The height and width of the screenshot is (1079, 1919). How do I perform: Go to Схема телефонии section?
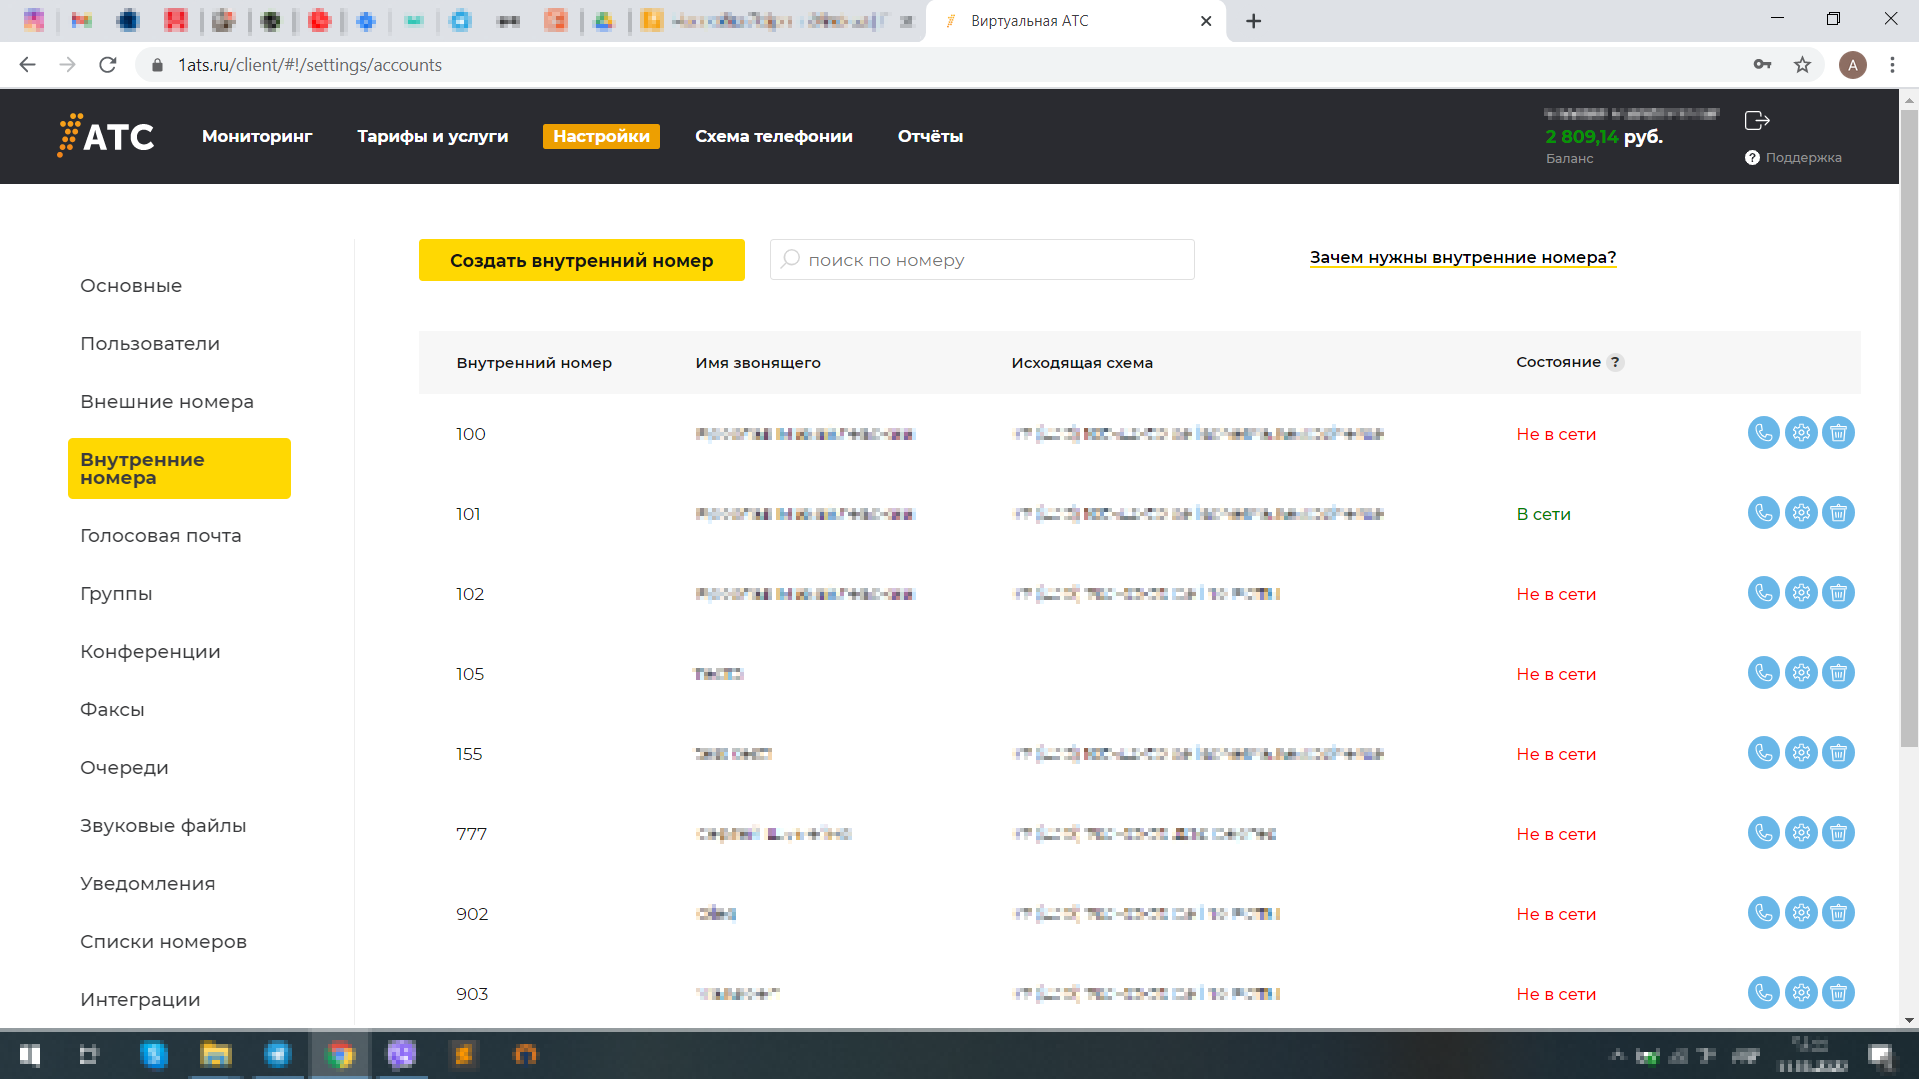tap(773, 137)
